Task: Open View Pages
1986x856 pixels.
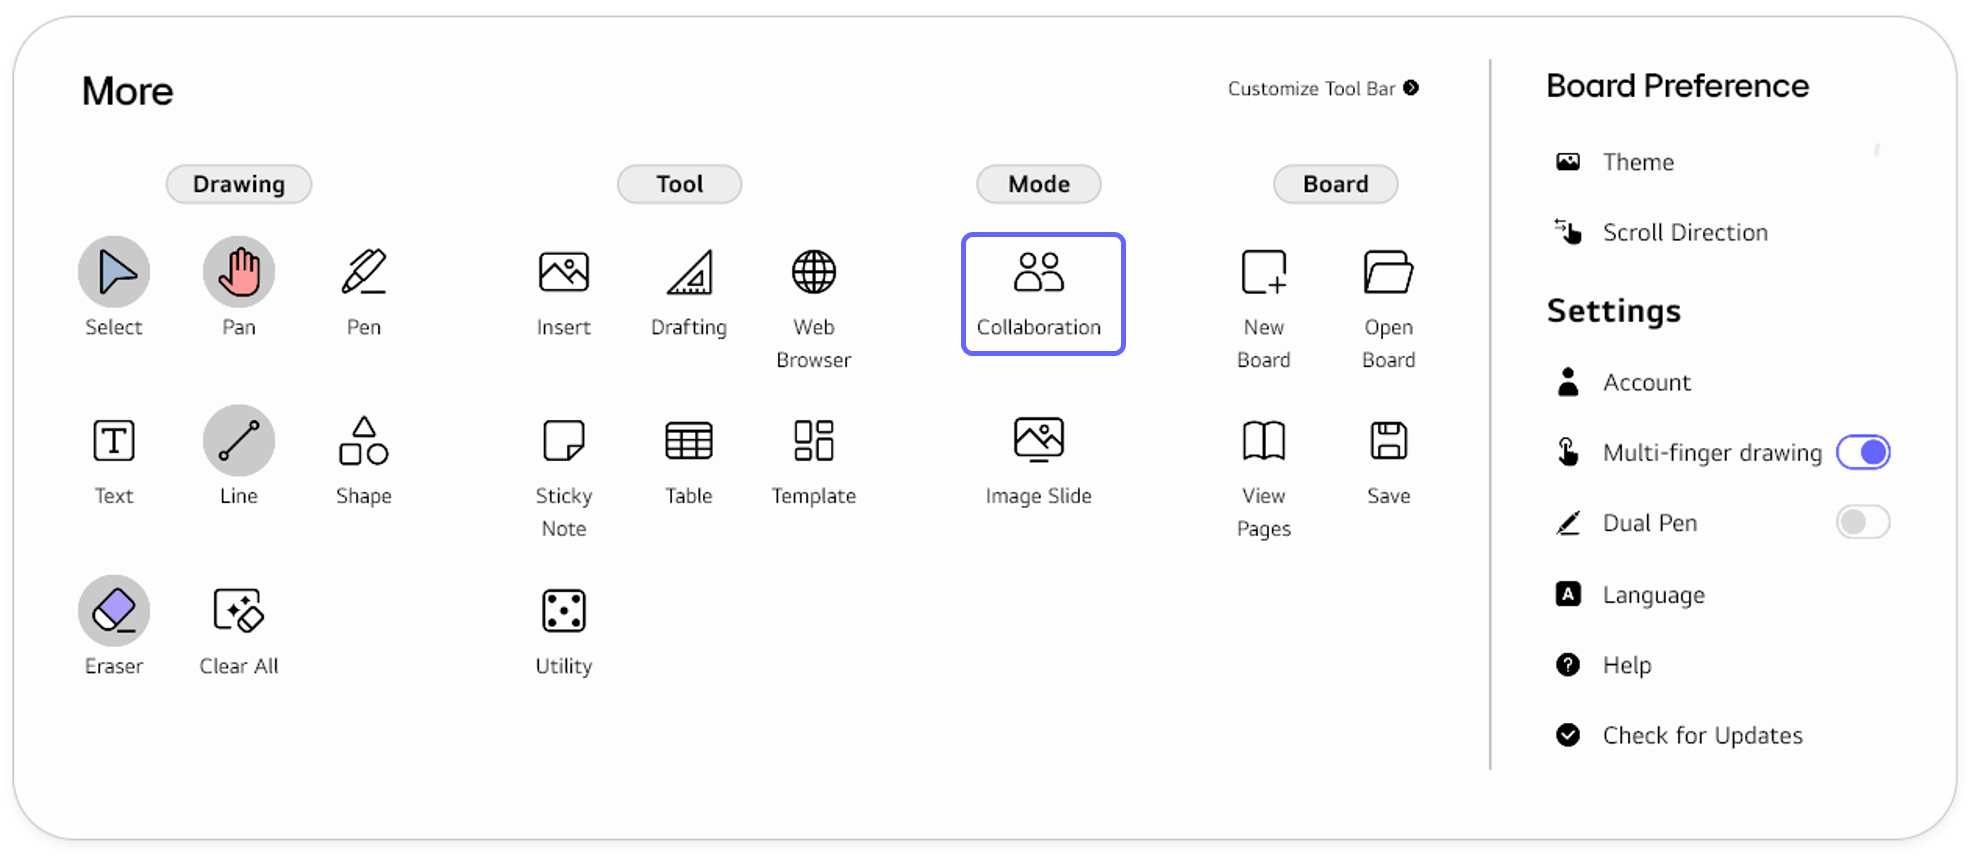Action: tap(1264, 441)
